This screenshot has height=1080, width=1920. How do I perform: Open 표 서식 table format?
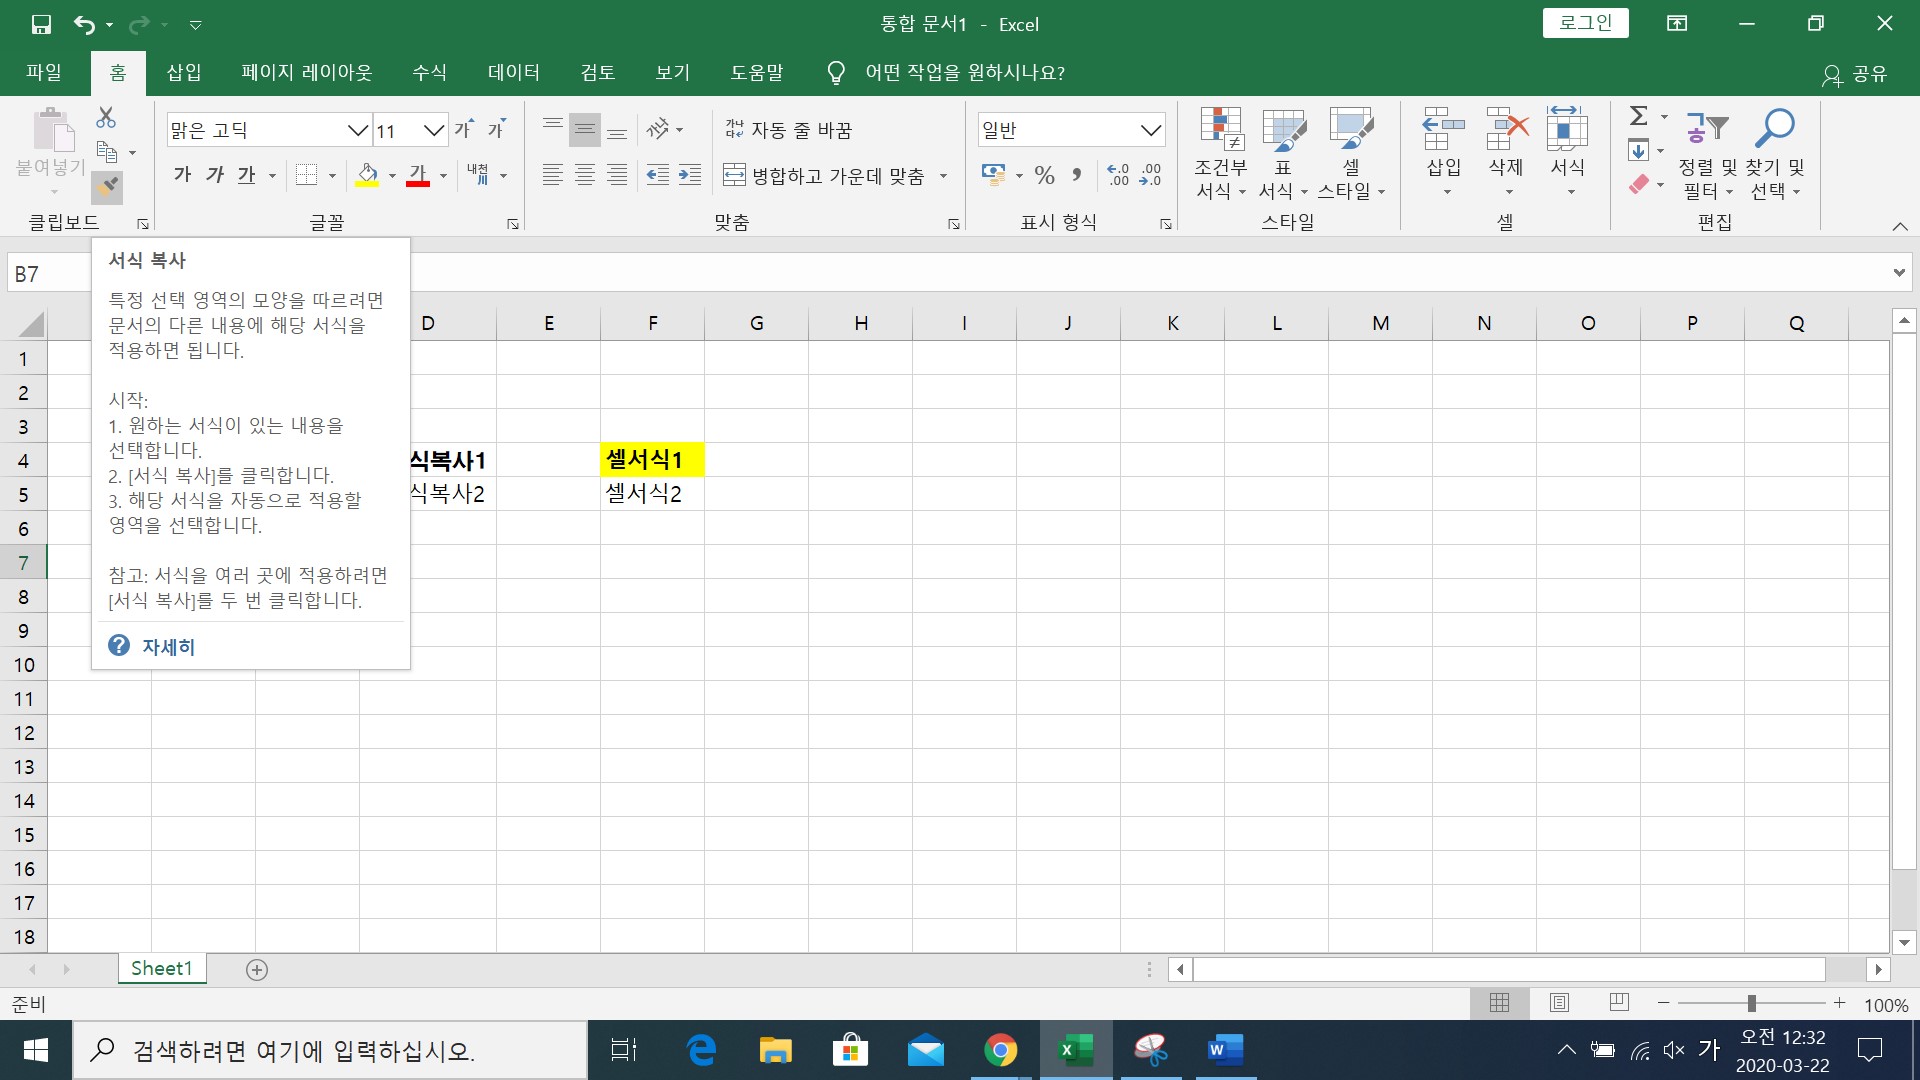pyautogui.click(x=1284, y=152)
